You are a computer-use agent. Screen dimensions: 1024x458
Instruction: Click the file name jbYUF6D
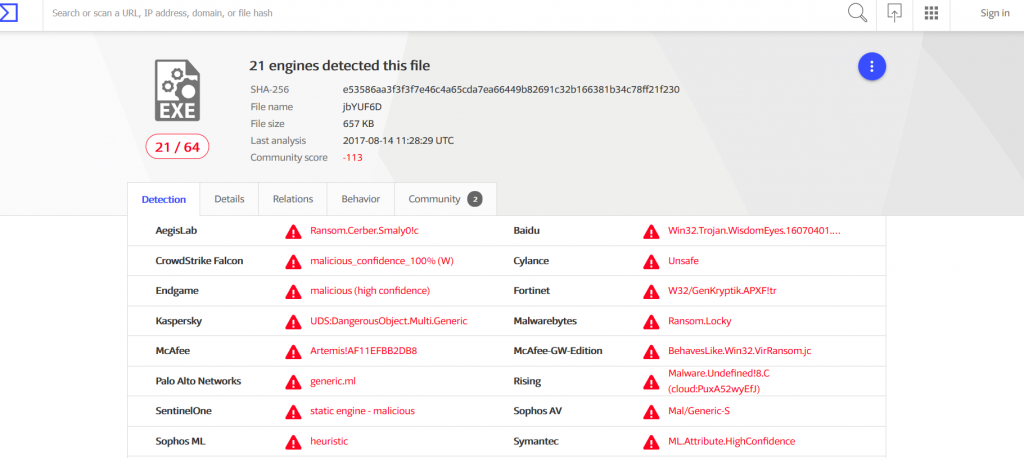pos(362,106)
